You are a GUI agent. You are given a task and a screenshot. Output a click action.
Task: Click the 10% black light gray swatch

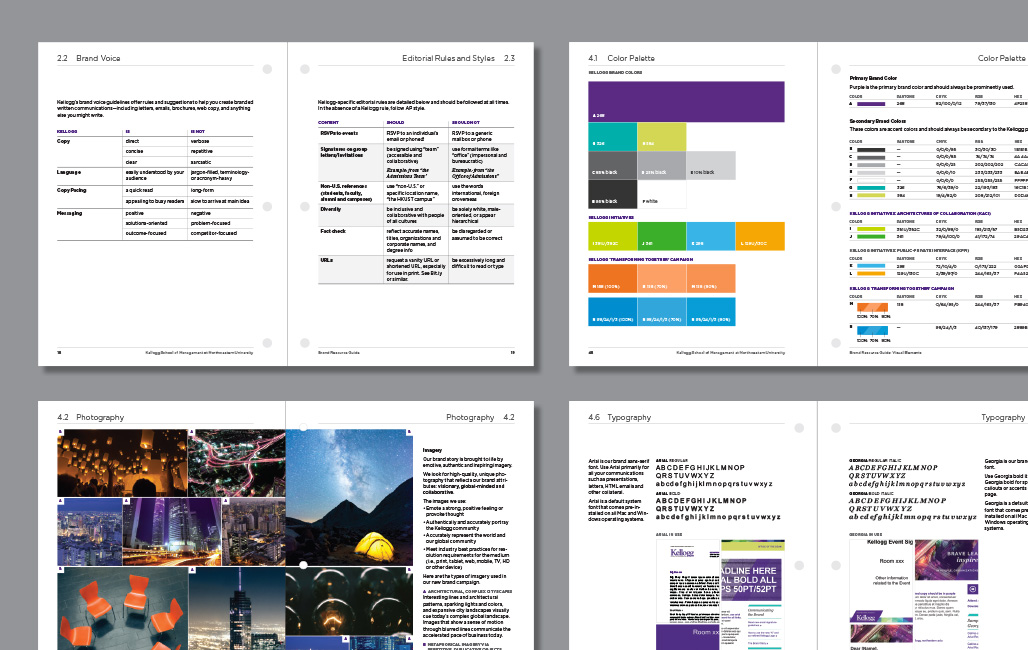(711, 165)
